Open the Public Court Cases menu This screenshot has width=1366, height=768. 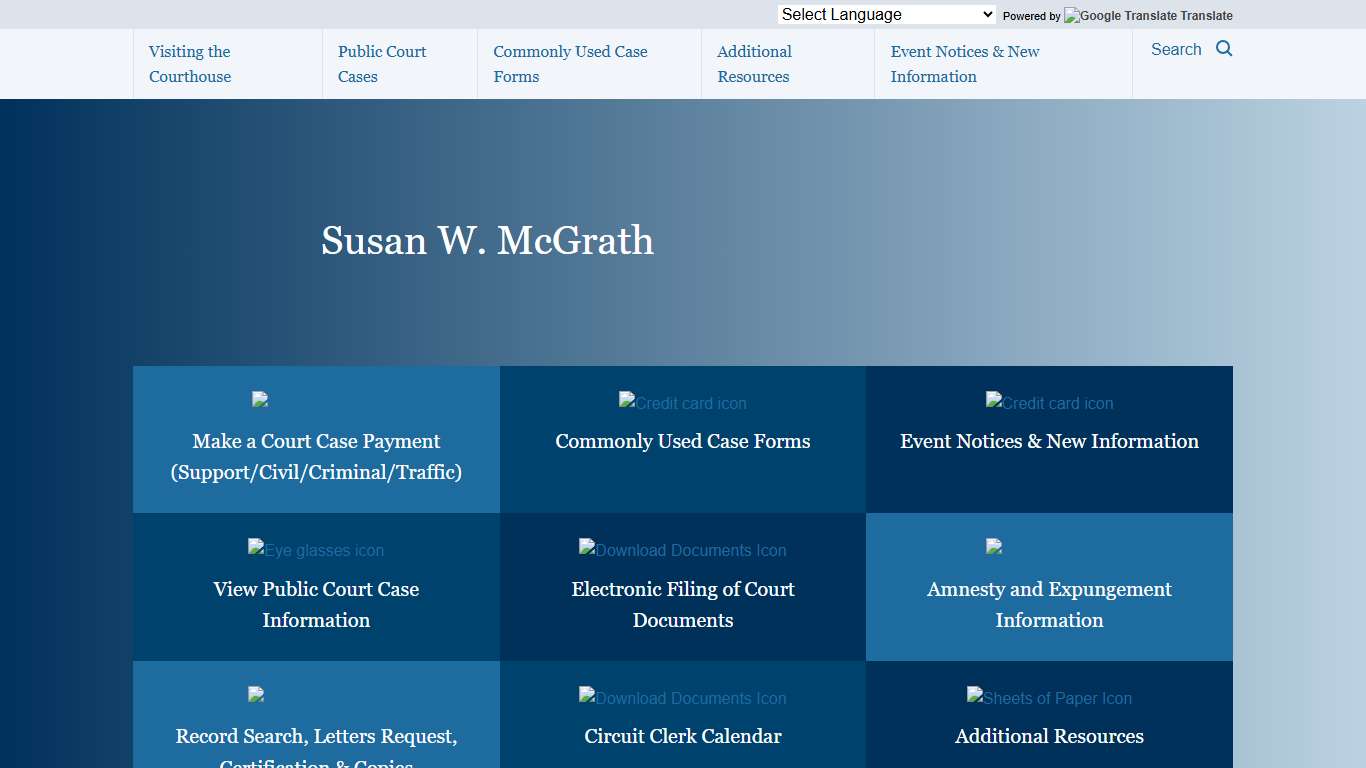382,63
